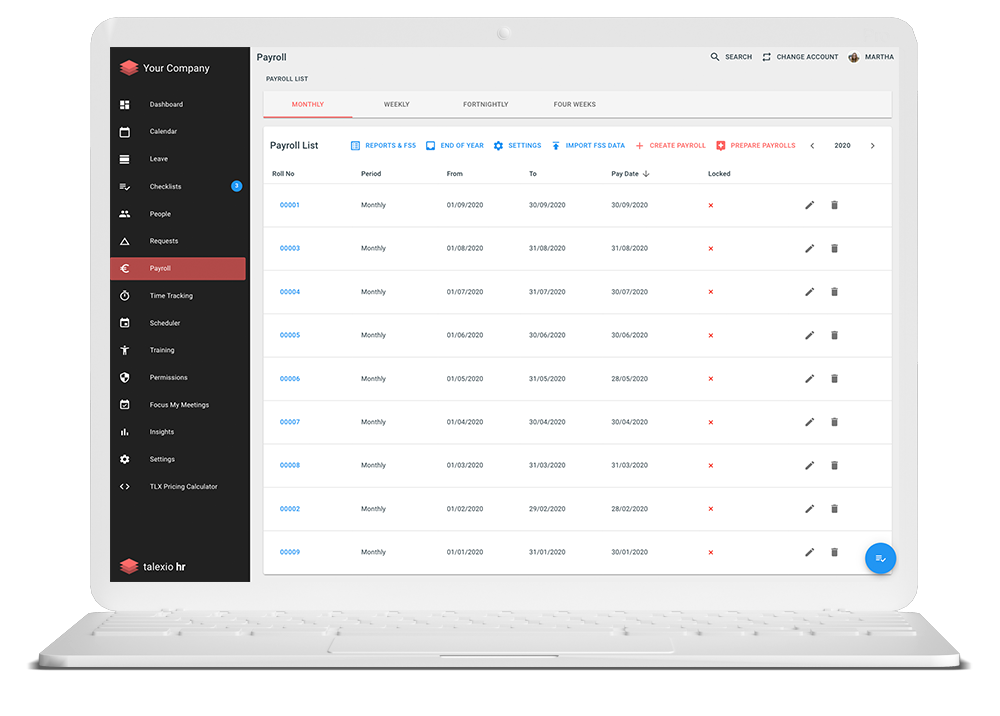
Task: Open payroll roll 00001
Action: 290,205
